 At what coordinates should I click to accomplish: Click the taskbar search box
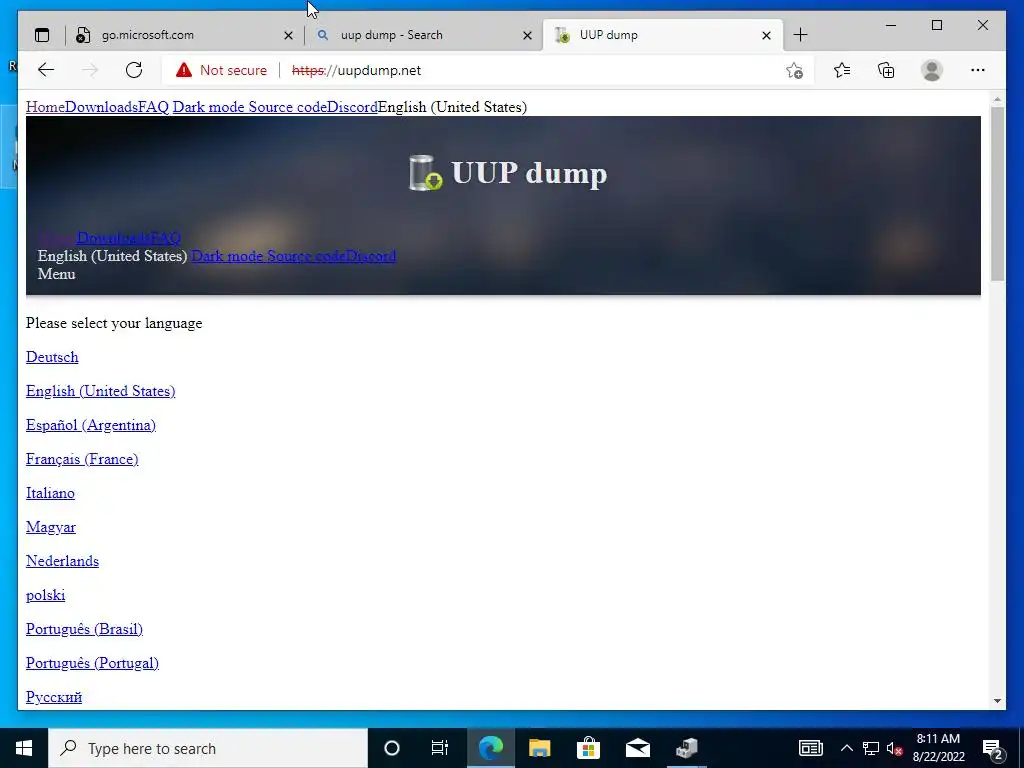click(208, 748)
